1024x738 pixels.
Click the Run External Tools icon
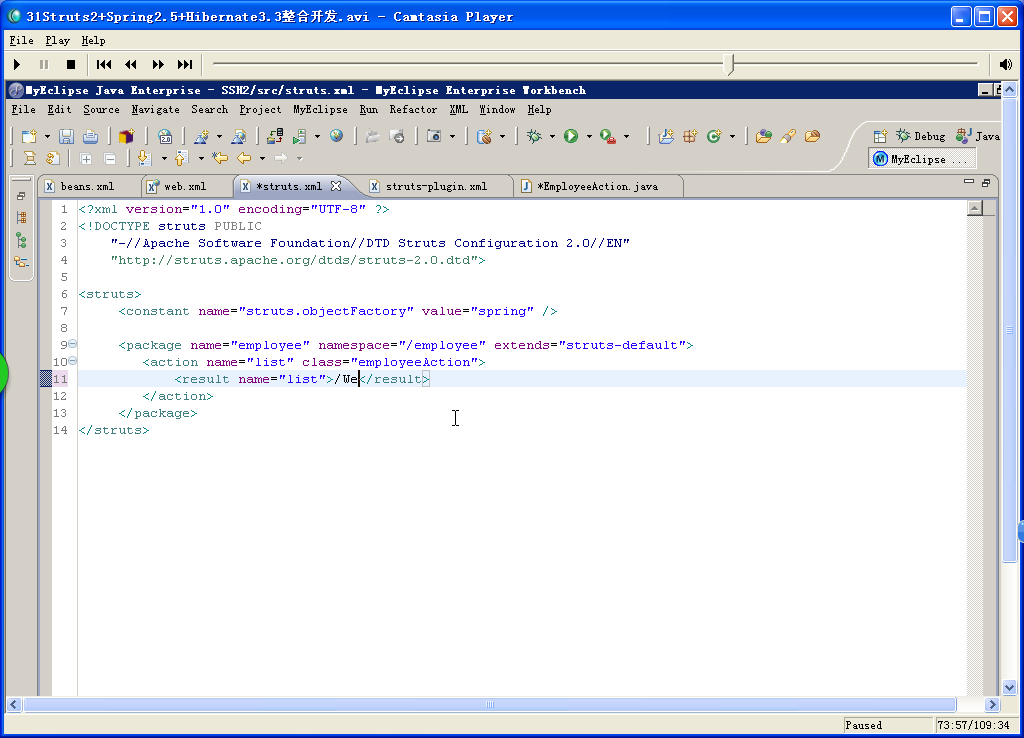coord(608,136)
